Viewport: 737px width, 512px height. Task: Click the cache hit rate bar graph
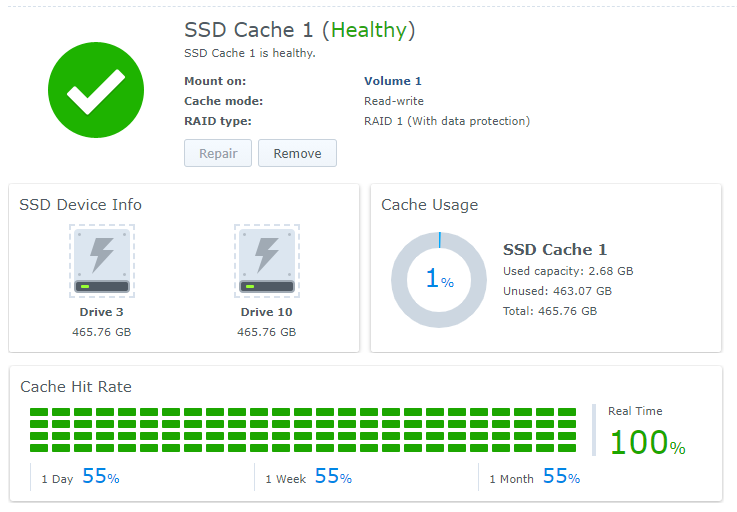click(x=303, y=430)
